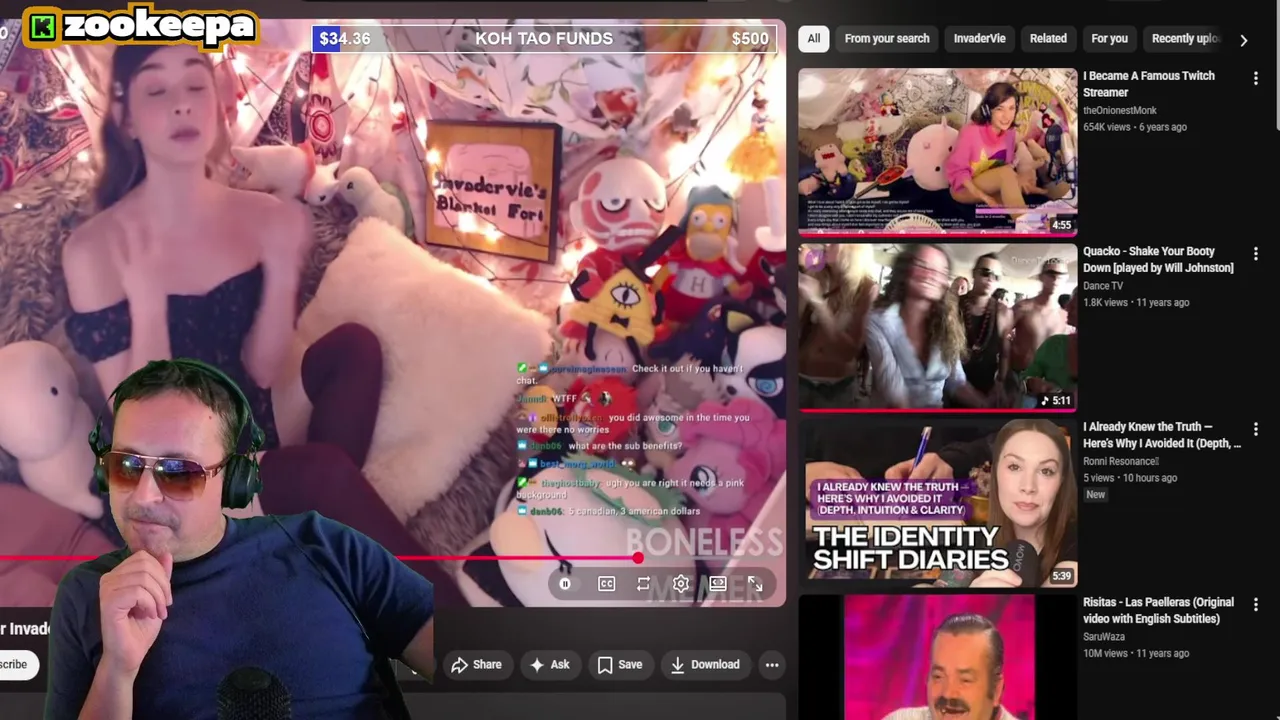This screenshot has height=720, width=1280.
Task: Open the player settings gear
Action: (x=681, y=584)
